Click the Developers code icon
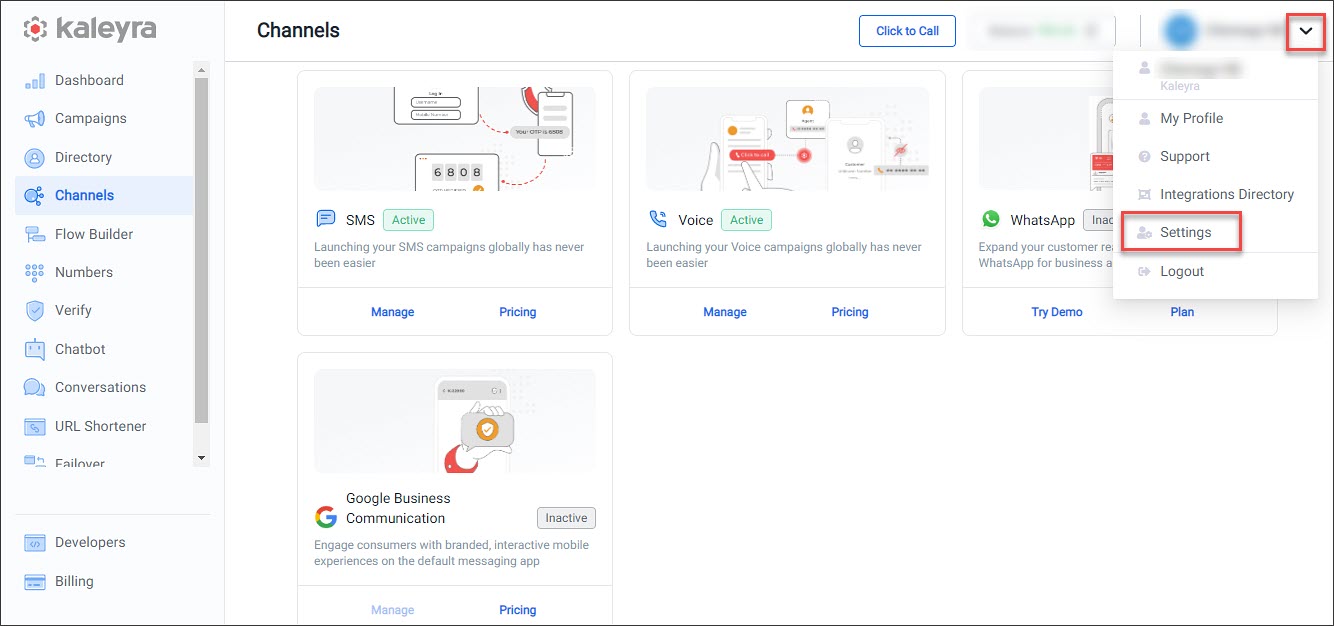The width and height of the screenshot is (1334, 626). tap(35, 543)
